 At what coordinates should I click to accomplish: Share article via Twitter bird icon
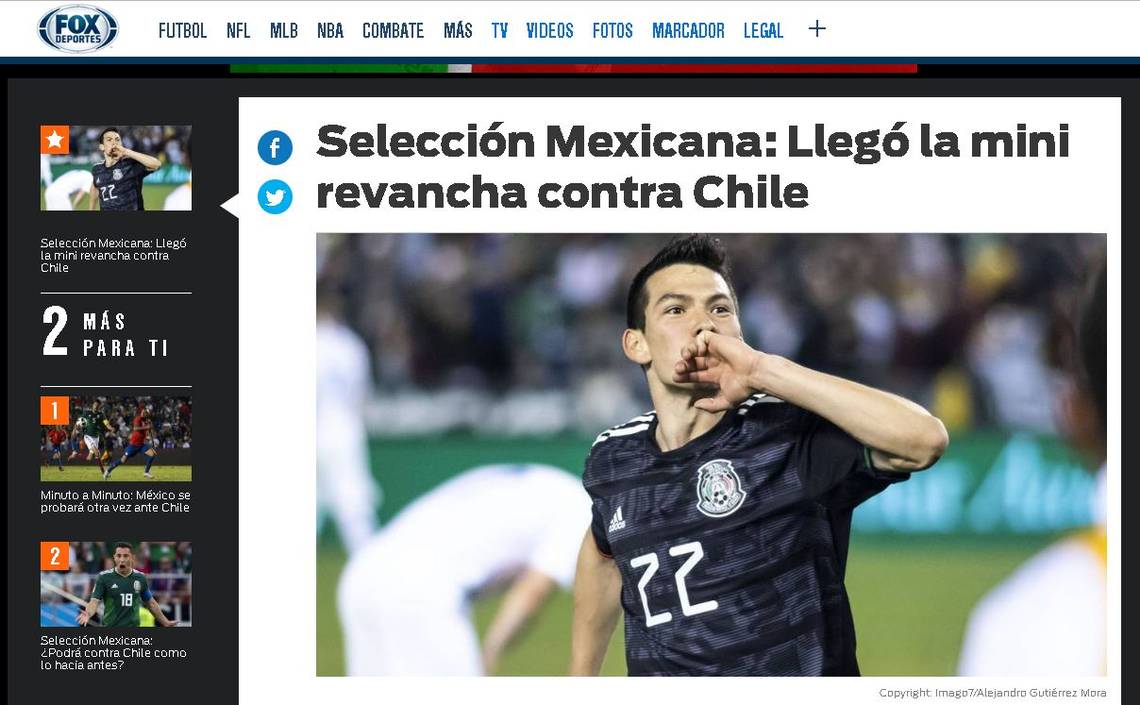275,196
